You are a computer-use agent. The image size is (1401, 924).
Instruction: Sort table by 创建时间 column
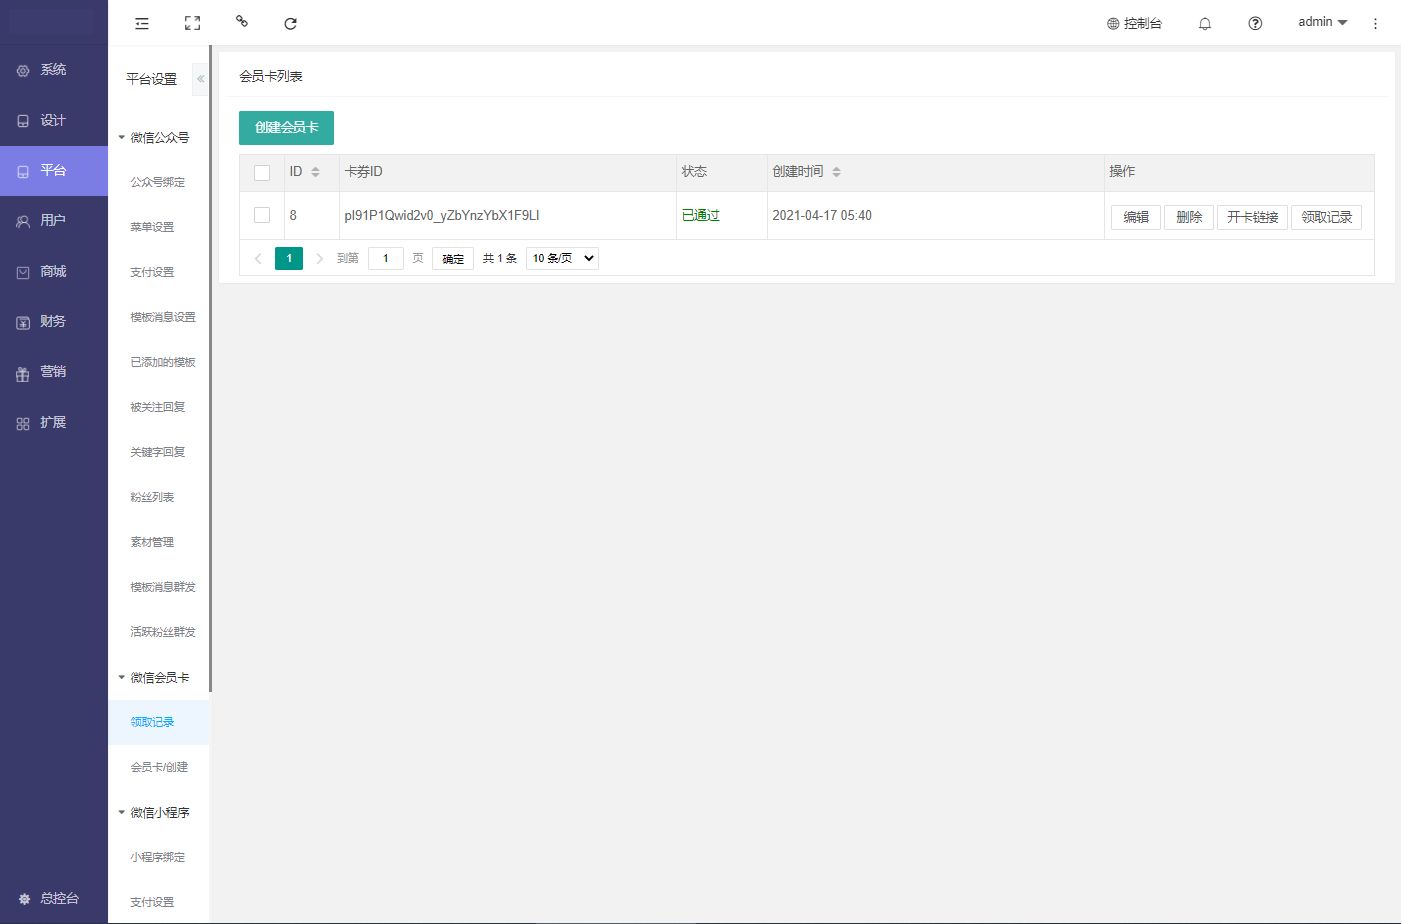(836, 172)
